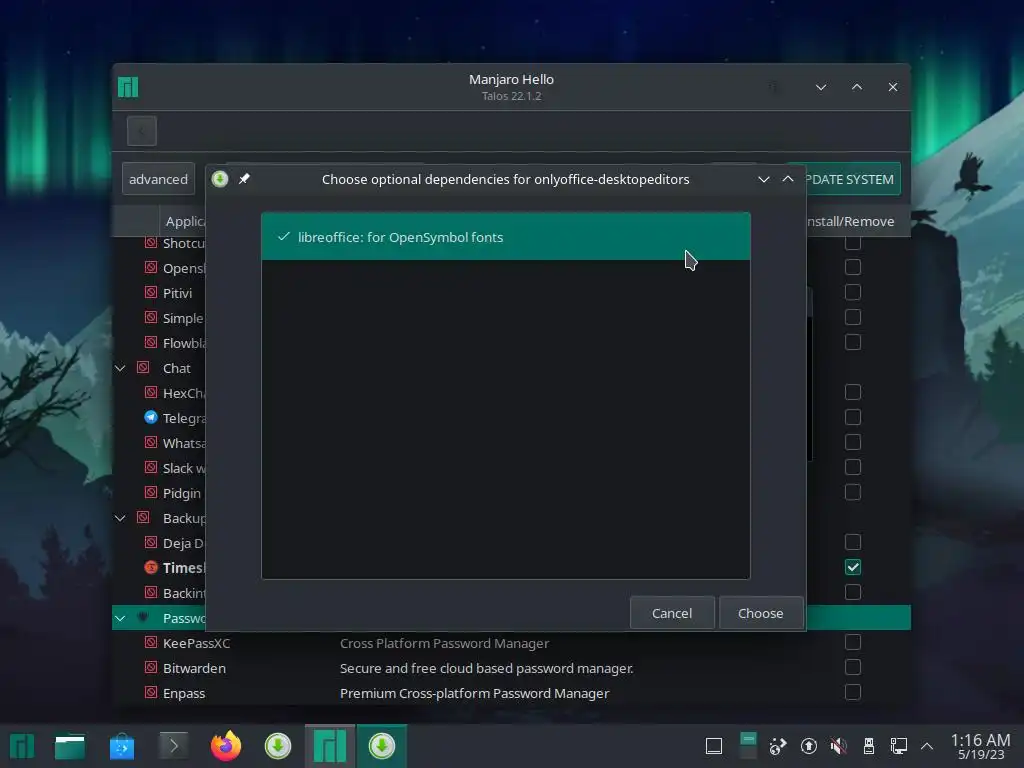Open the clock showing 1:16 AM

click(x=980, y=746)
